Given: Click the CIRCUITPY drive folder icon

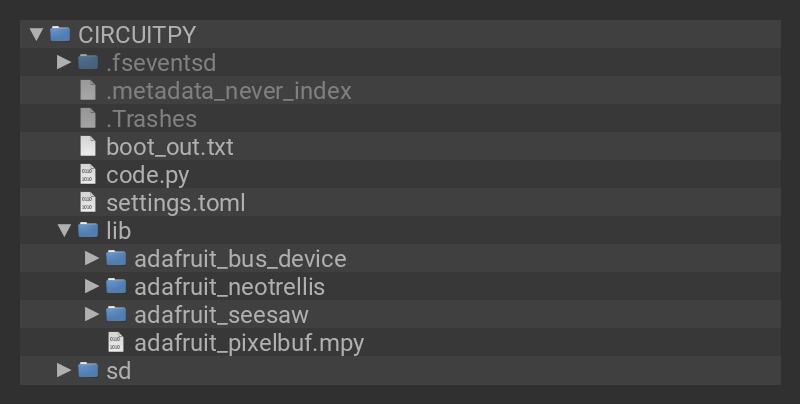Looking at the screenshot, I should pyautogui.click(x=60, y=35).
